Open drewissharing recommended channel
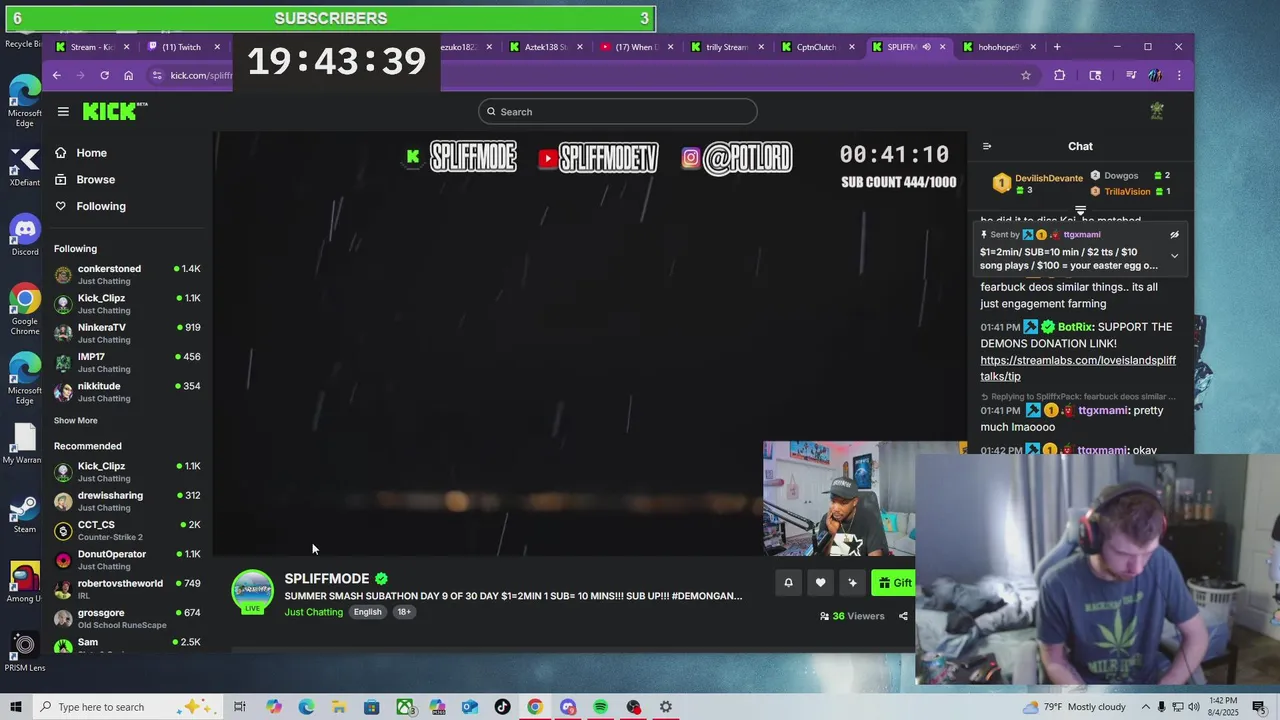 (x=127, y=501)
